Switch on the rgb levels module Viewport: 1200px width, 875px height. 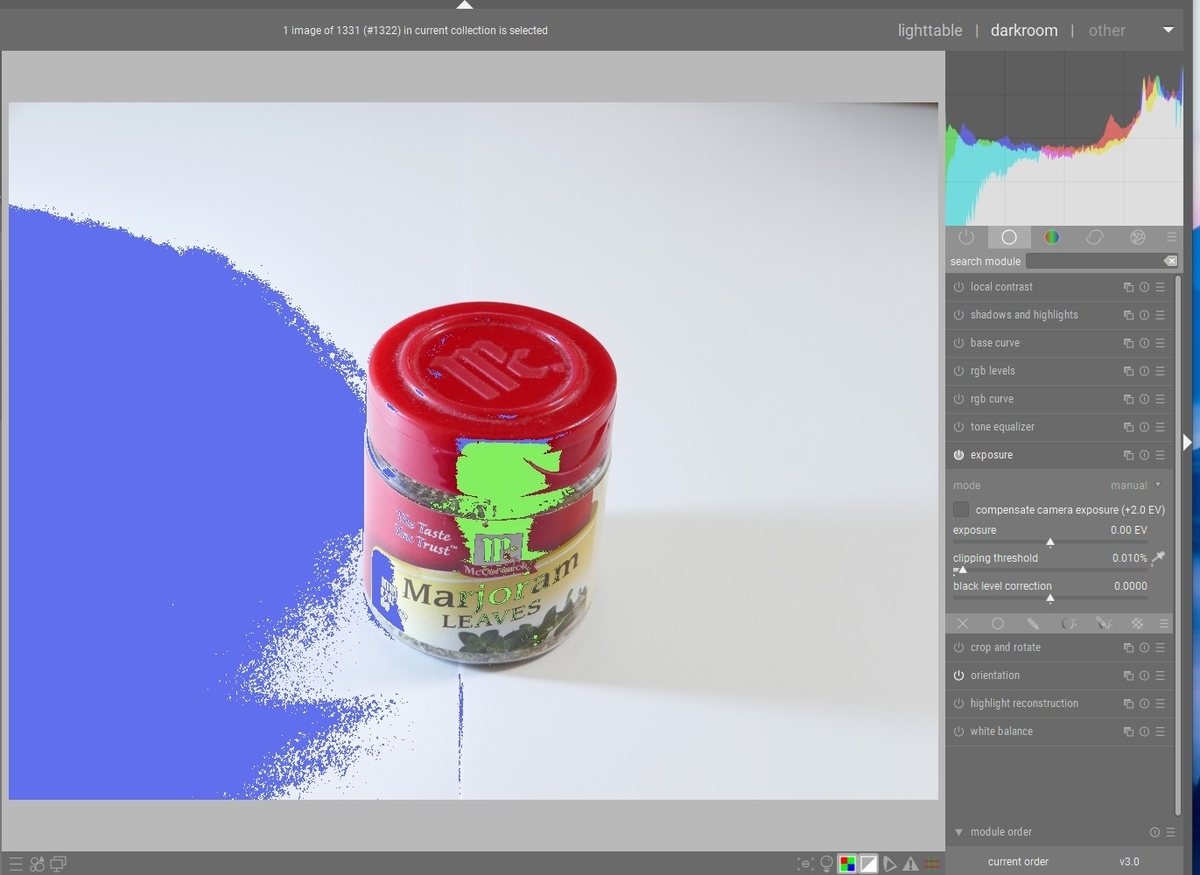pyautogui.click(x=959, y=371)
